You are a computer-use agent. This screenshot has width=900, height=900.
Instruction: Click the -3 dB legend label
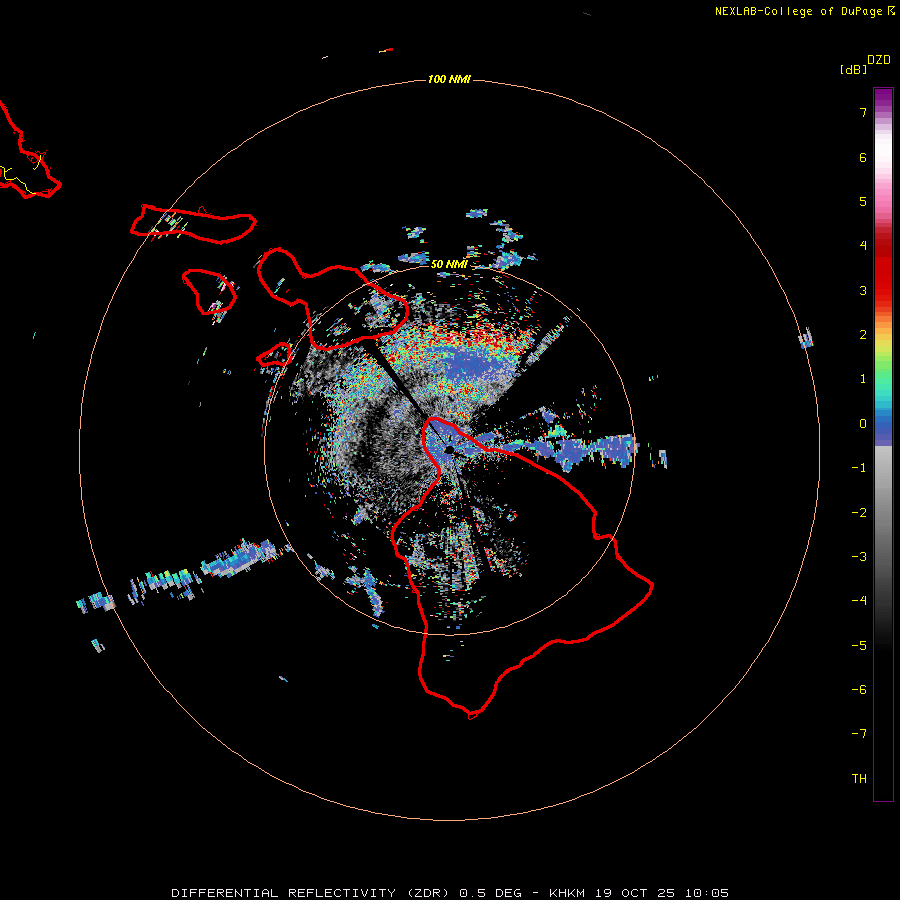[859, 557]
